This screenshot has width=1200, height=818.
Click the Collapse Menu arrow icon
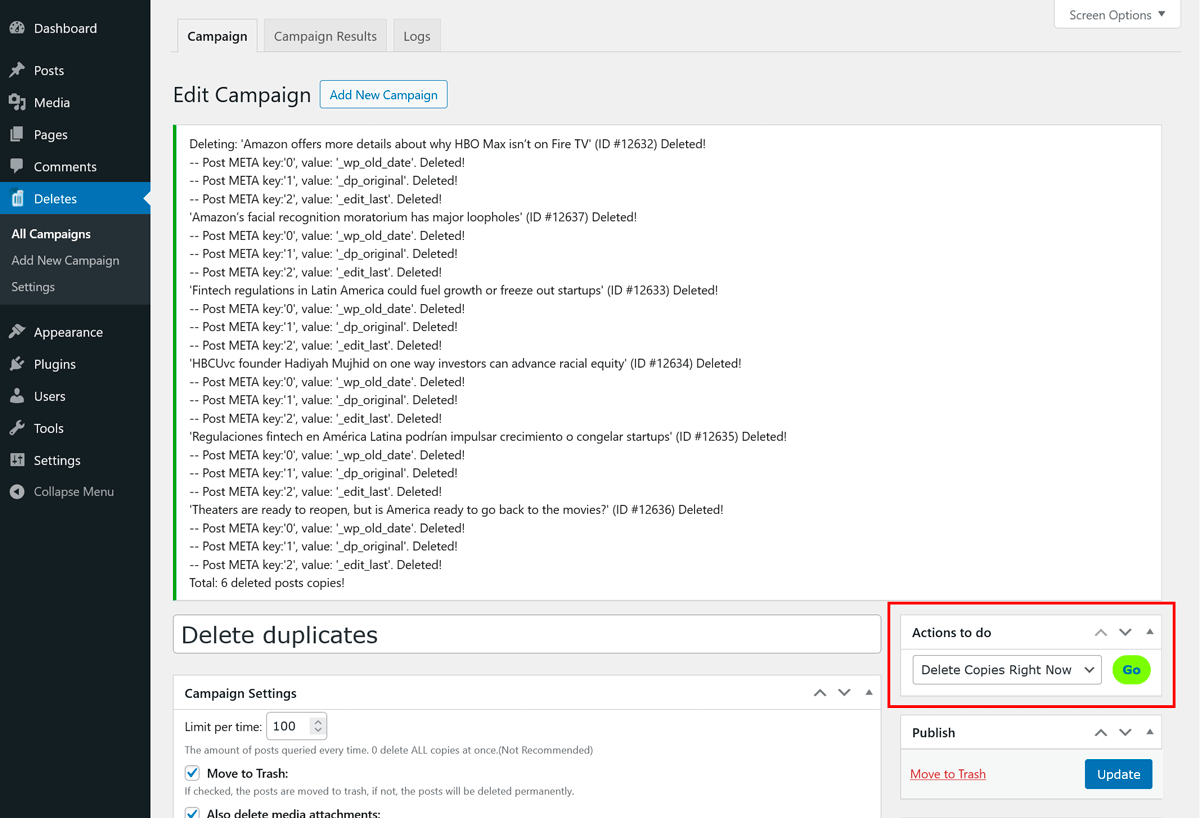17,492
